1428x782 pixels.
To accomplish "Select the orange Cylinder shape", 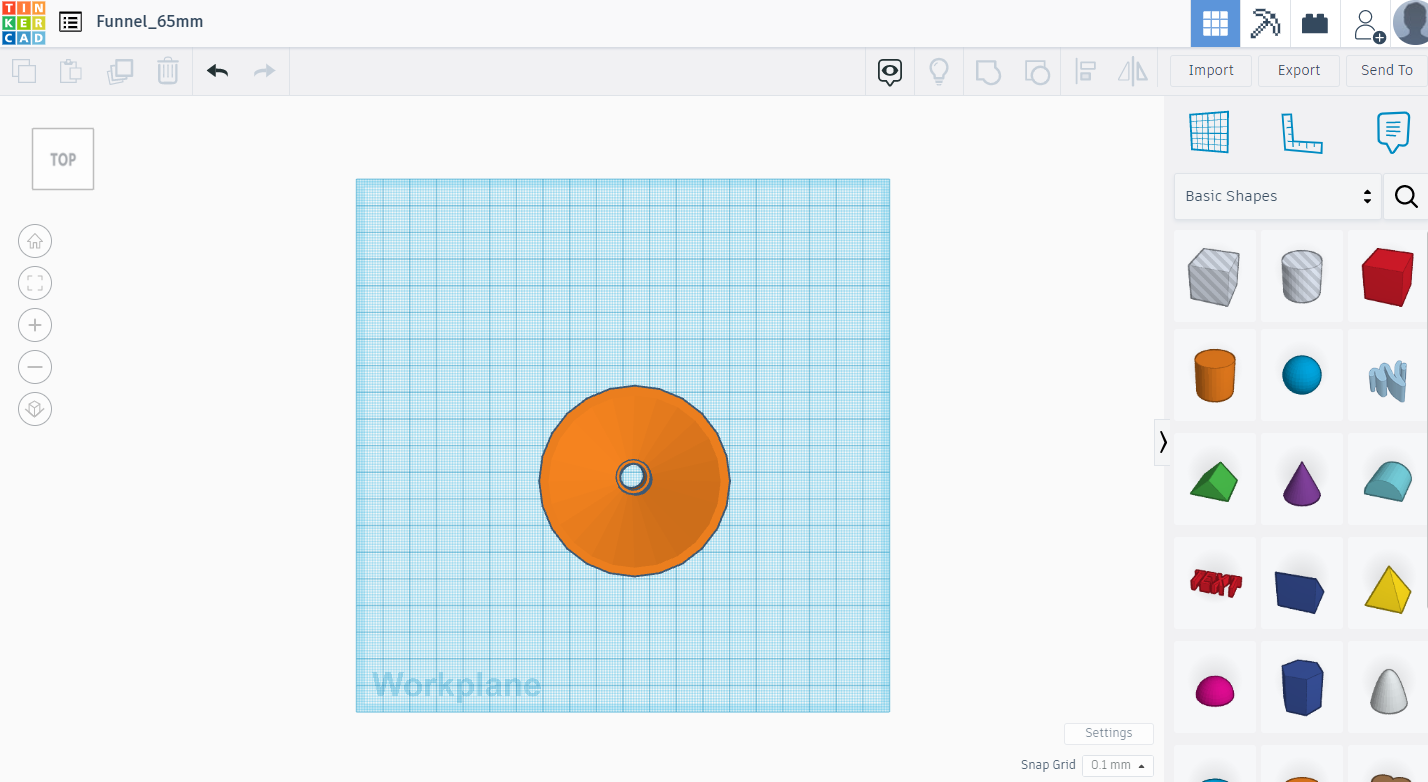I will [1214, 376].
